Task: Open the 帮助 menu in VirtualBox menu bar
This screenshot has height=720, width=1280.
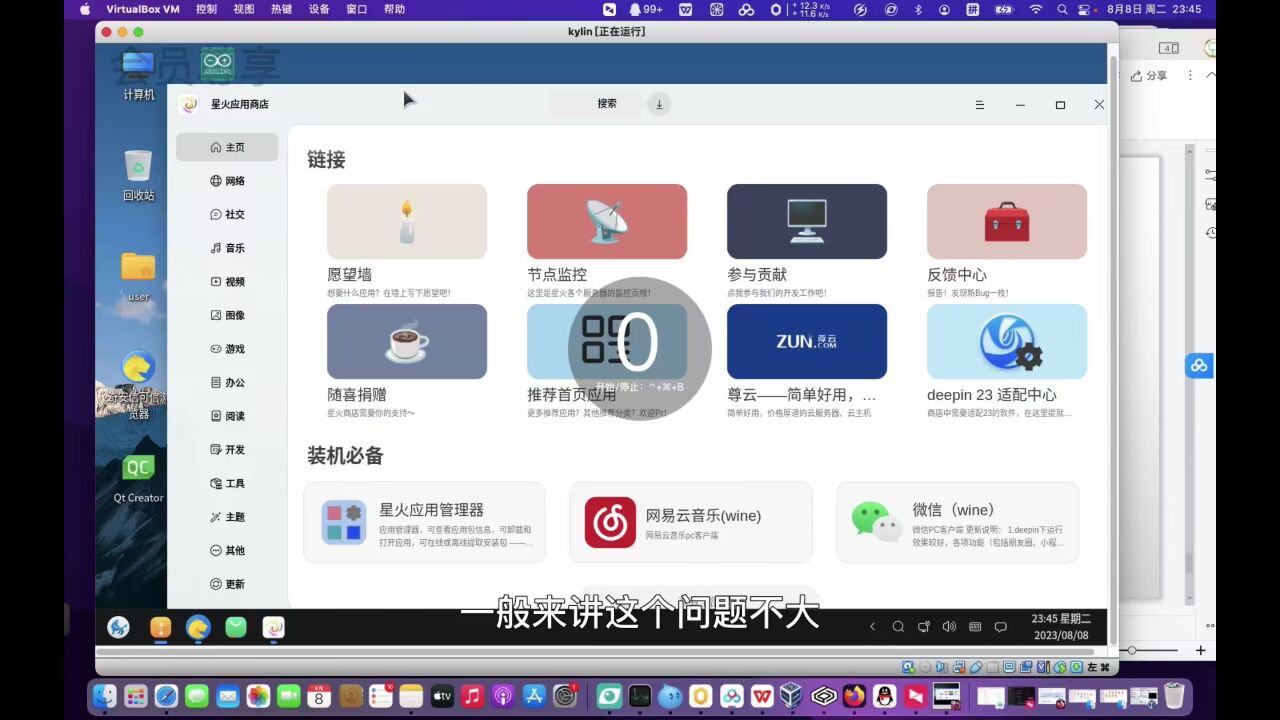Action: tap(395, 9)
